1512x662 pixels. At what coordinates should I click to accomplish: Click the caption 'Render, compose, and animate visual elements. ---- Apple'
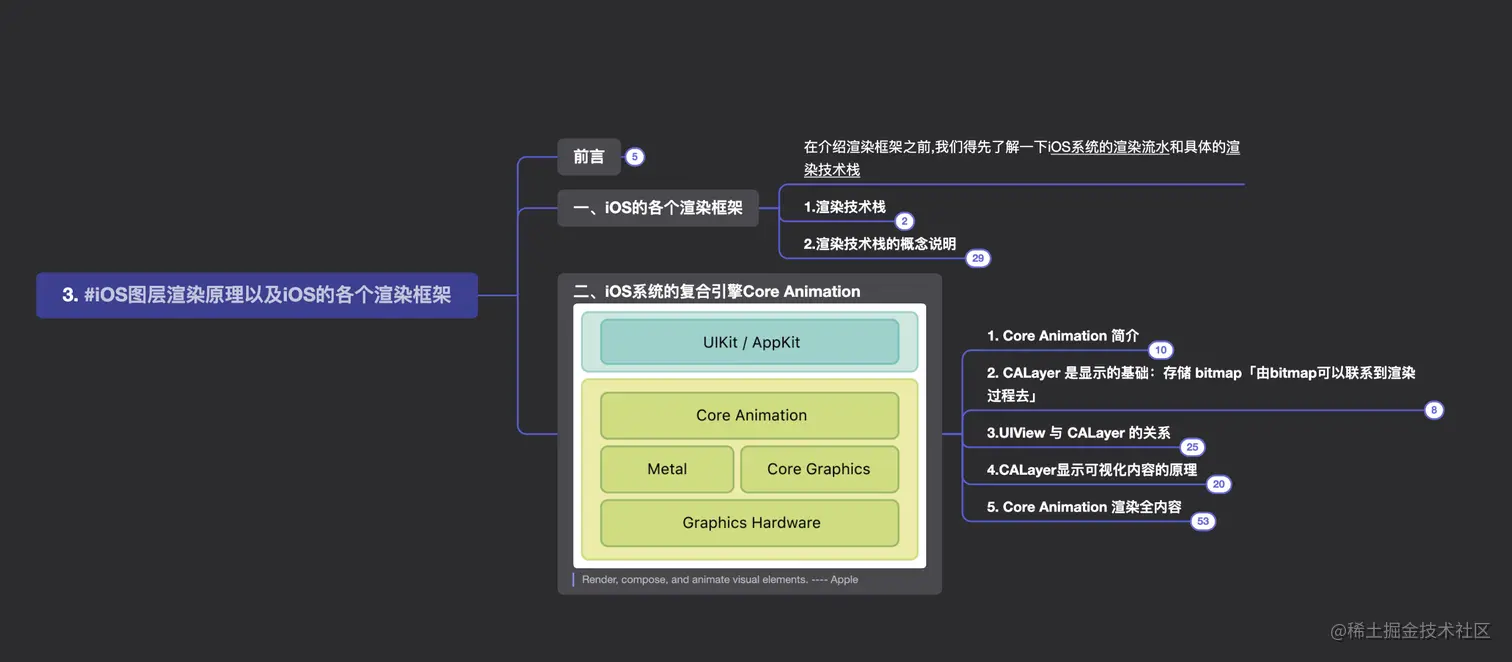(720, 579)
